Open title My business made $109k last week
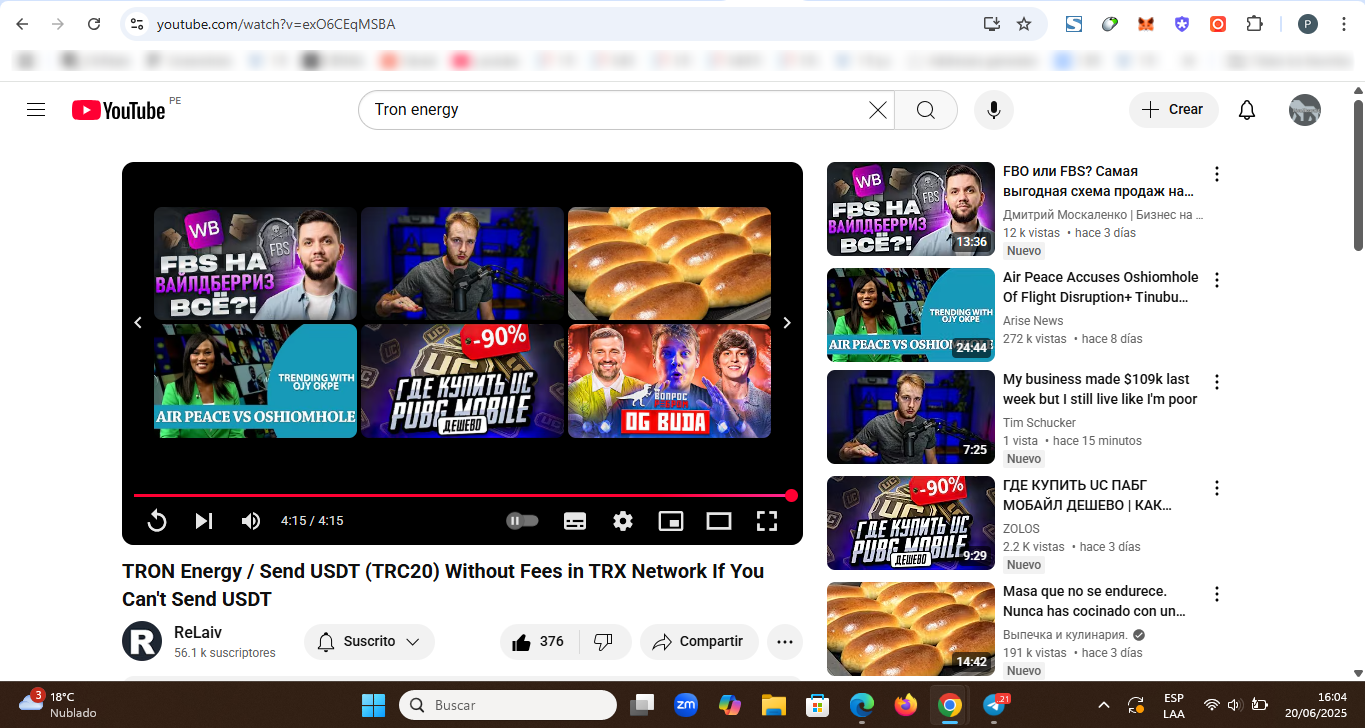The image size is (1365, 728). [1100, 389]
